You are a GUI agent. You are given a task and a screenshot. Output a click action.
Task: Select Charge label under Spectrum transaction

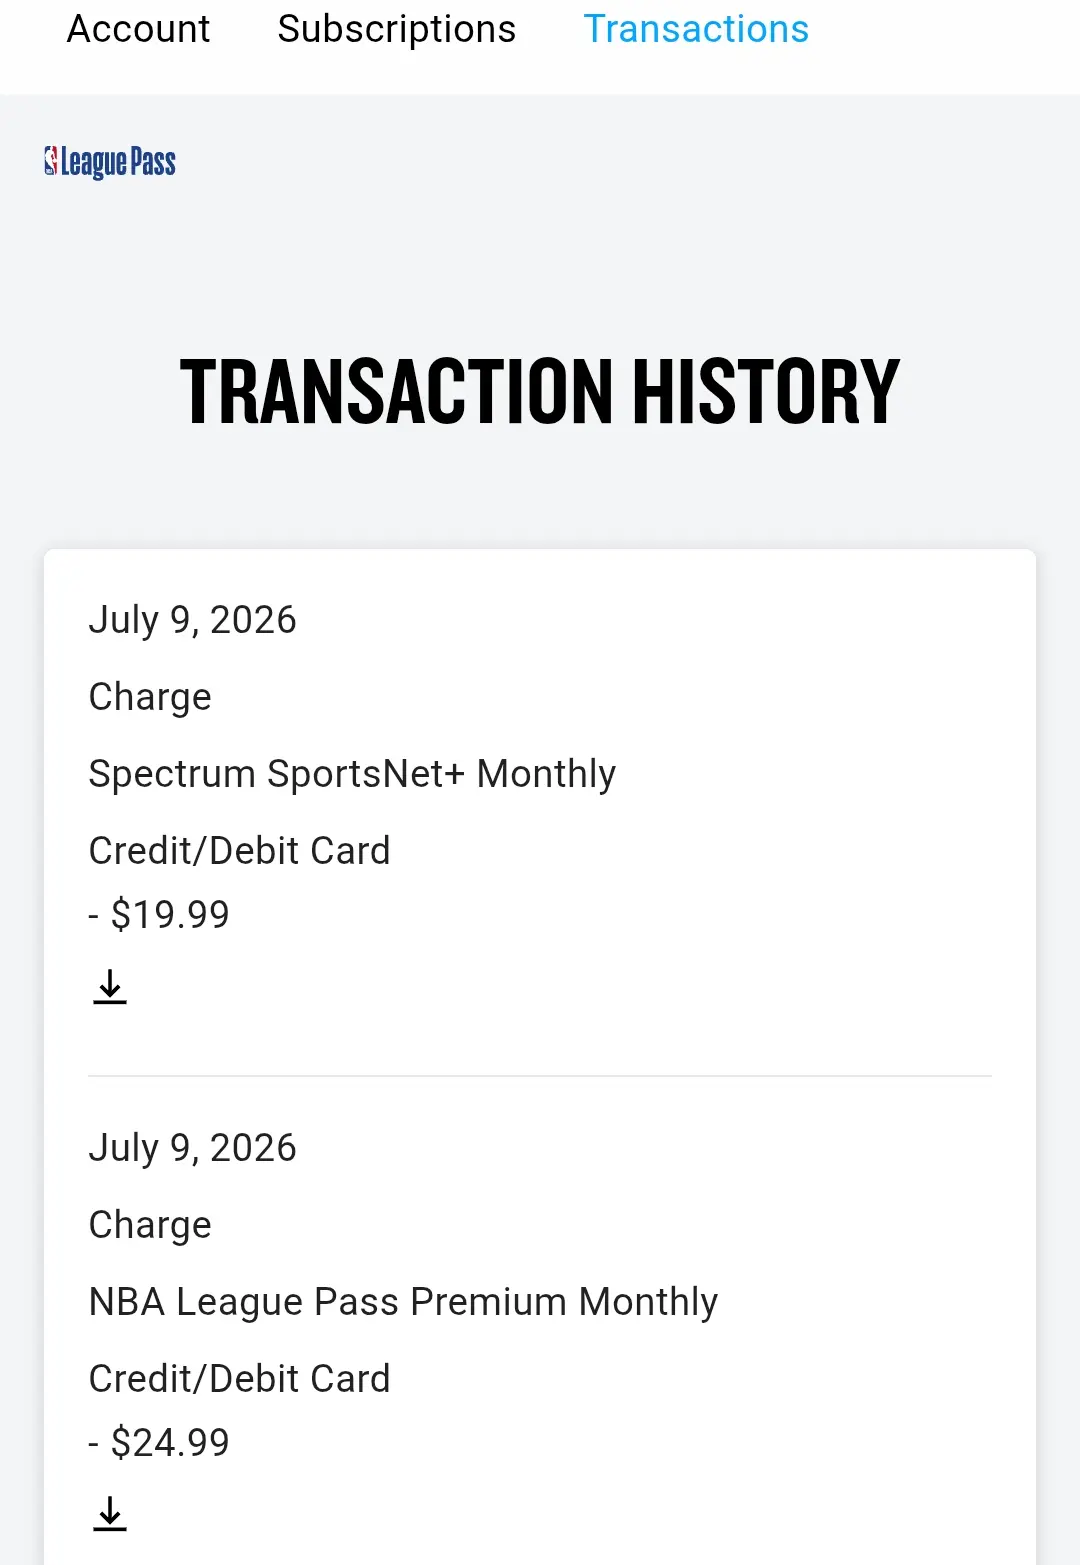pyautogui.click(x=150, y=697)
